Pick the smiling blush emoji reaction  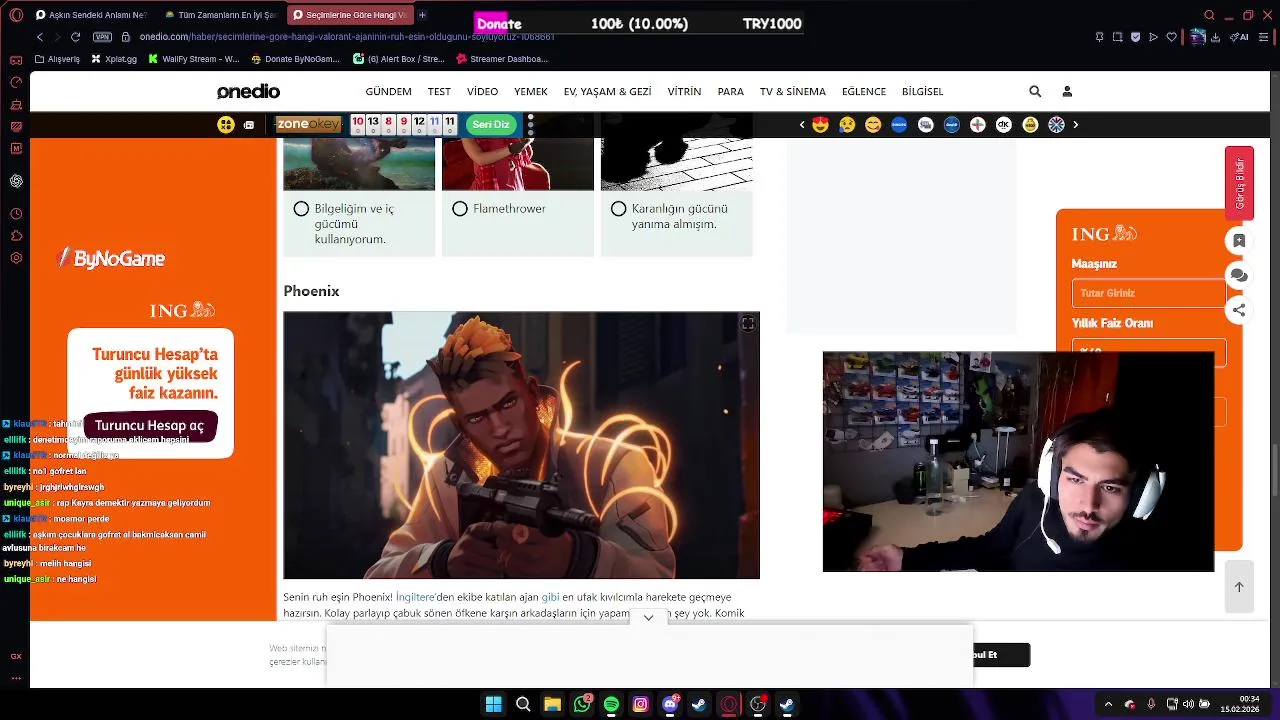point(873,125)
